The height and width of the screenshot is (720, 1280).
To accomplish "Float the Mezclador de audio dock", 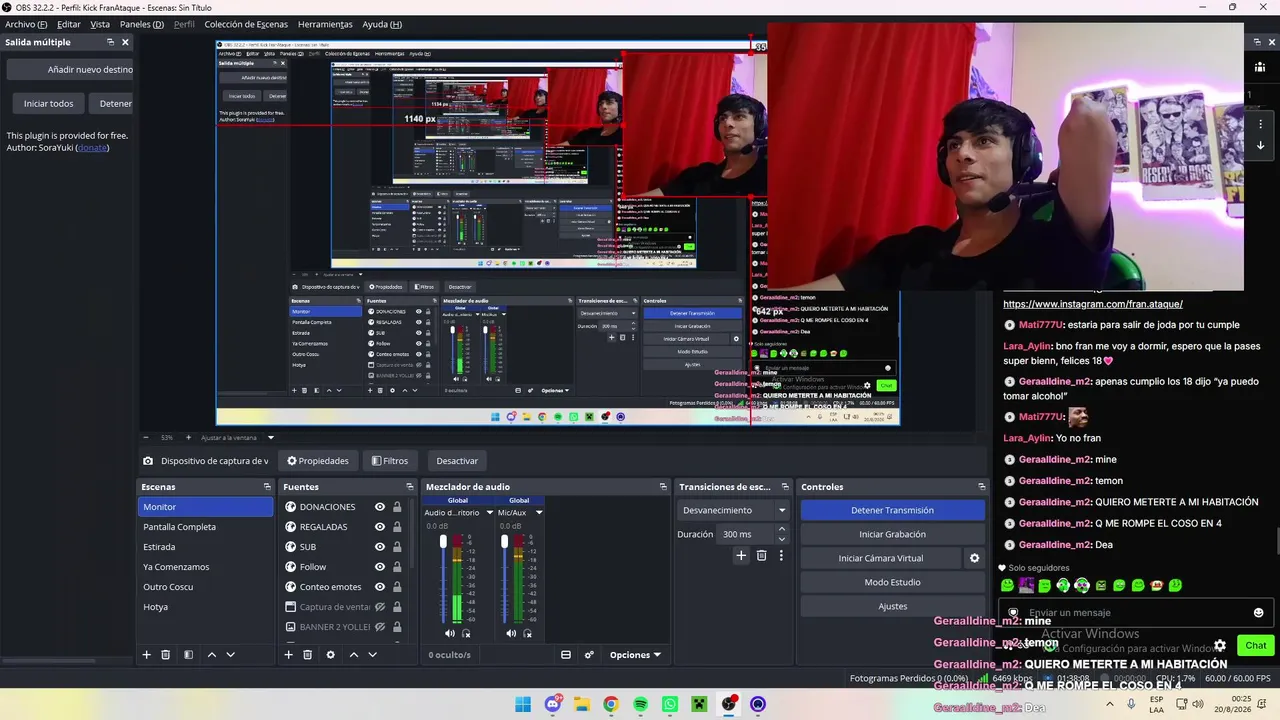I will 663,487.
